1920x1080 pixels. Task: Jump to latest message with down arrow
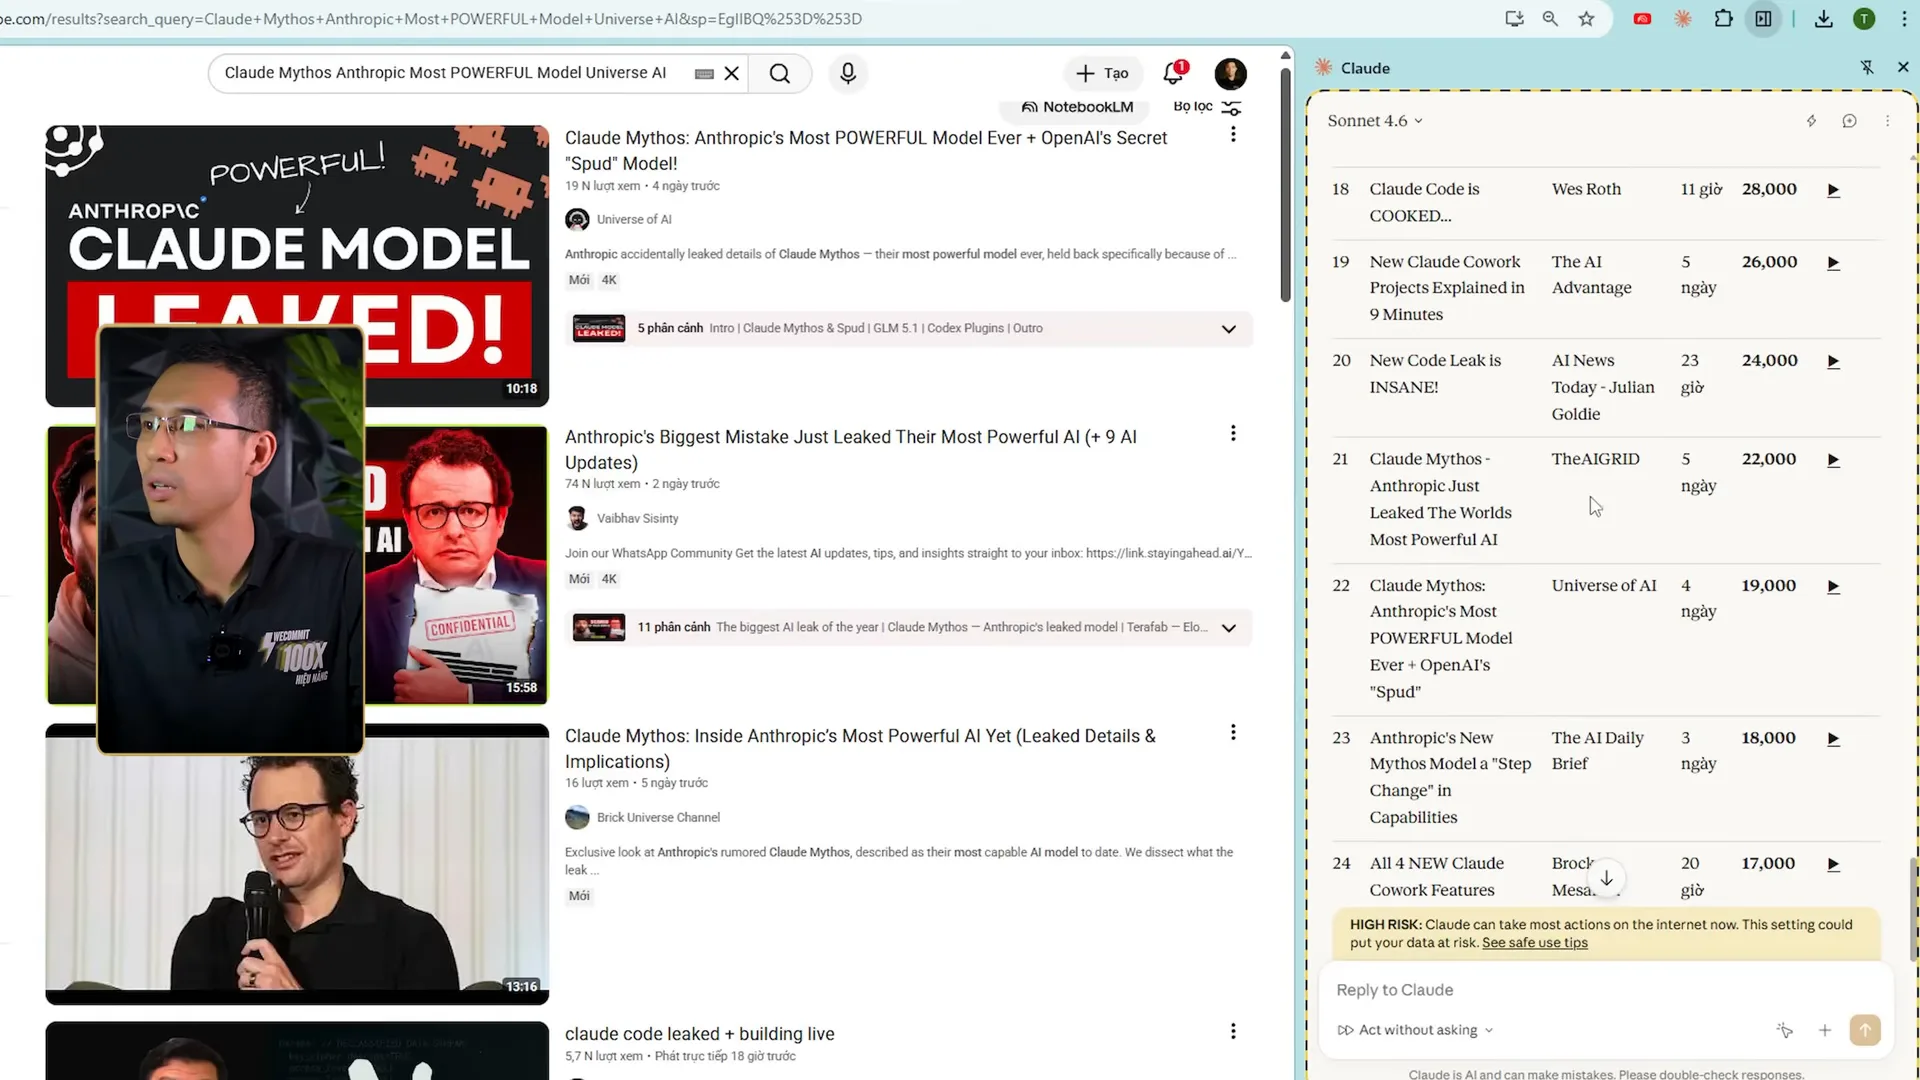pyautogui.click(x=1606, y=878)
